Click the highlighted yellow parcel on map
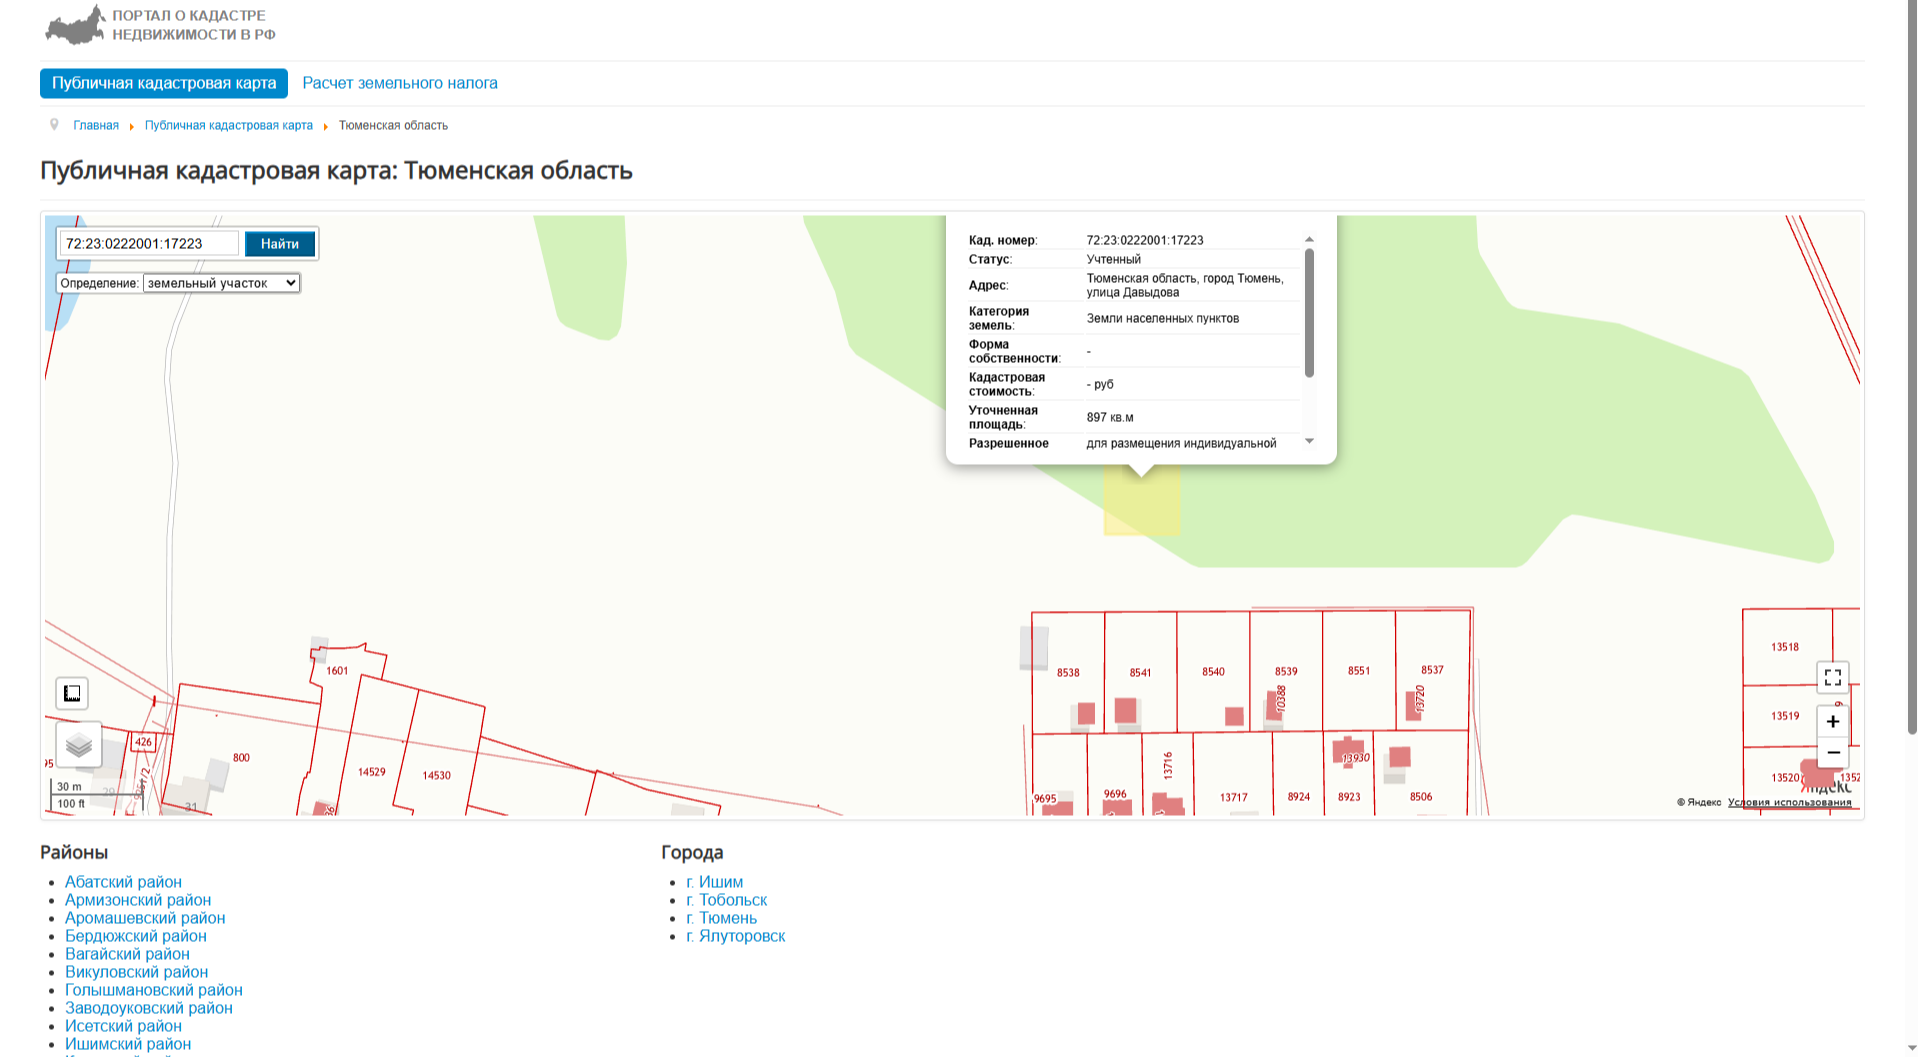 coord(1141,508)
